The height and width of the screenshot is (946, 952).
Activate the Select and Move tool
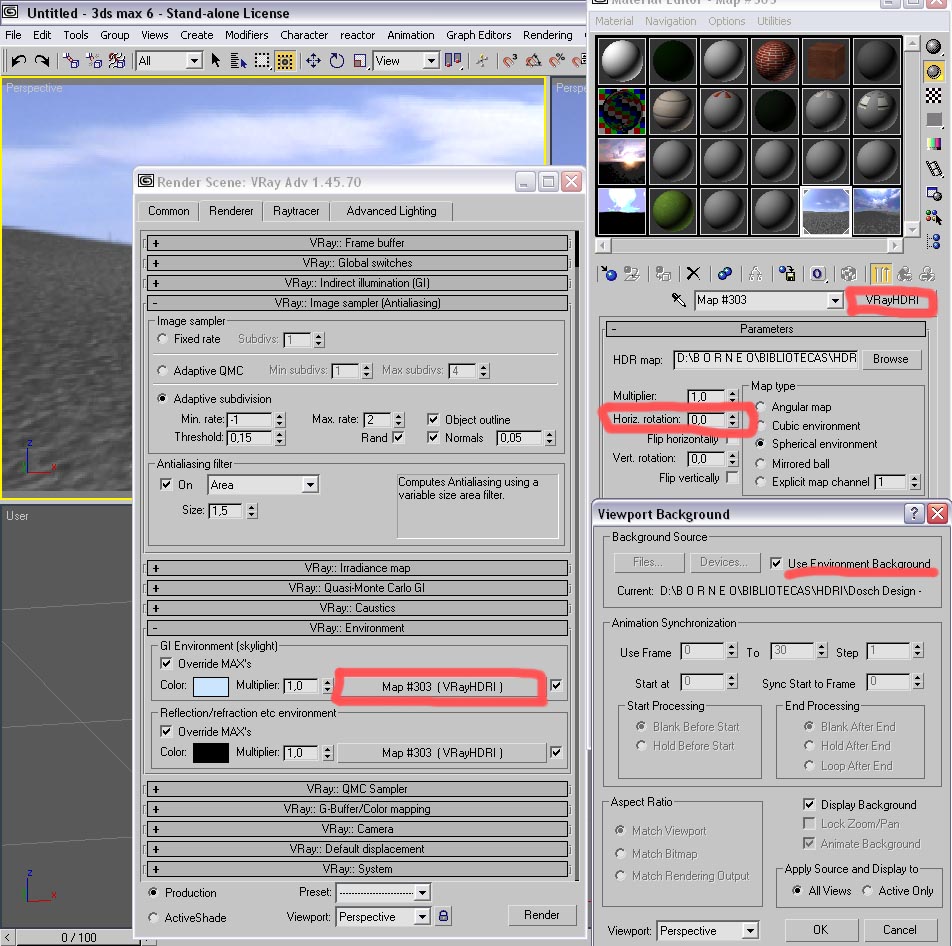point(313,61)
